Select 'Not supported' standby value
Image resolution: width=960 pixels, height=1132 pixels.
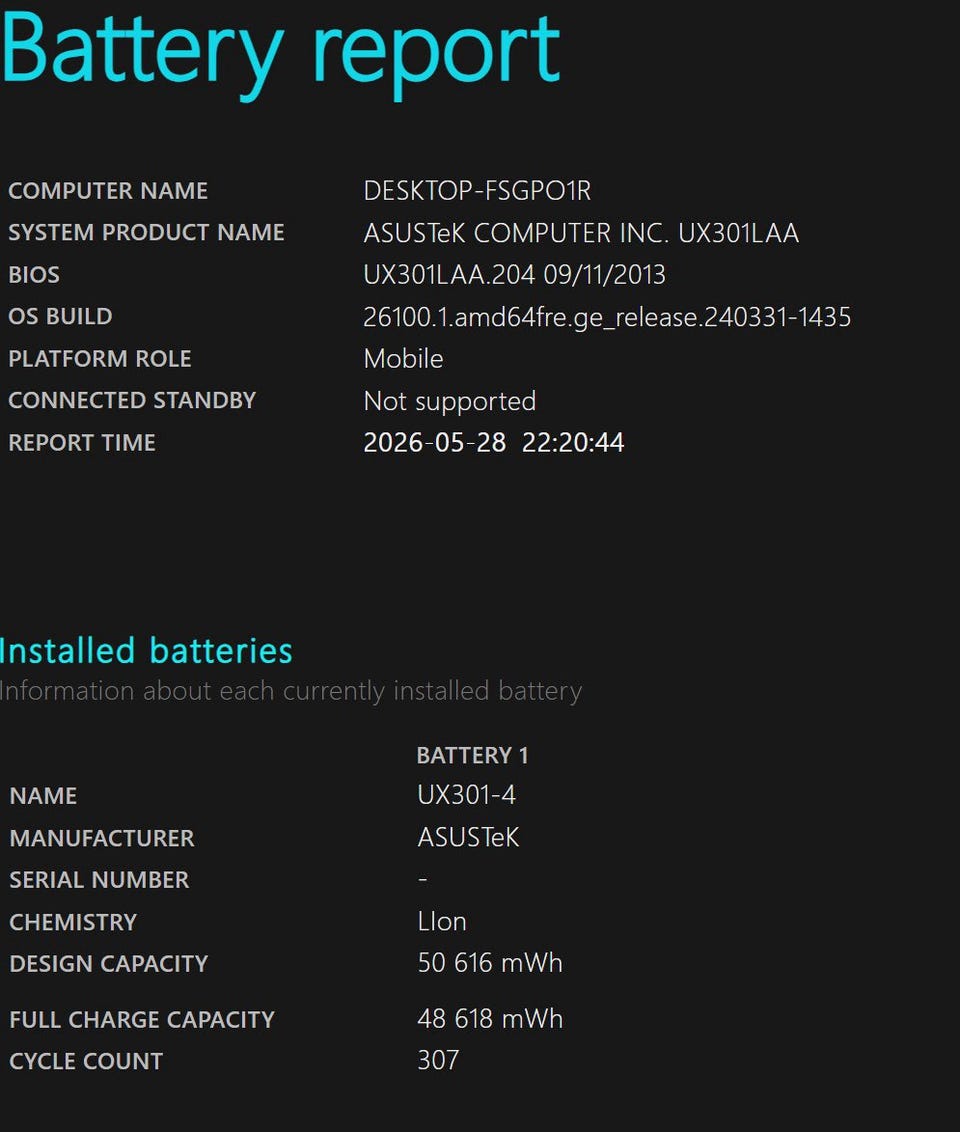coord(450,401)
